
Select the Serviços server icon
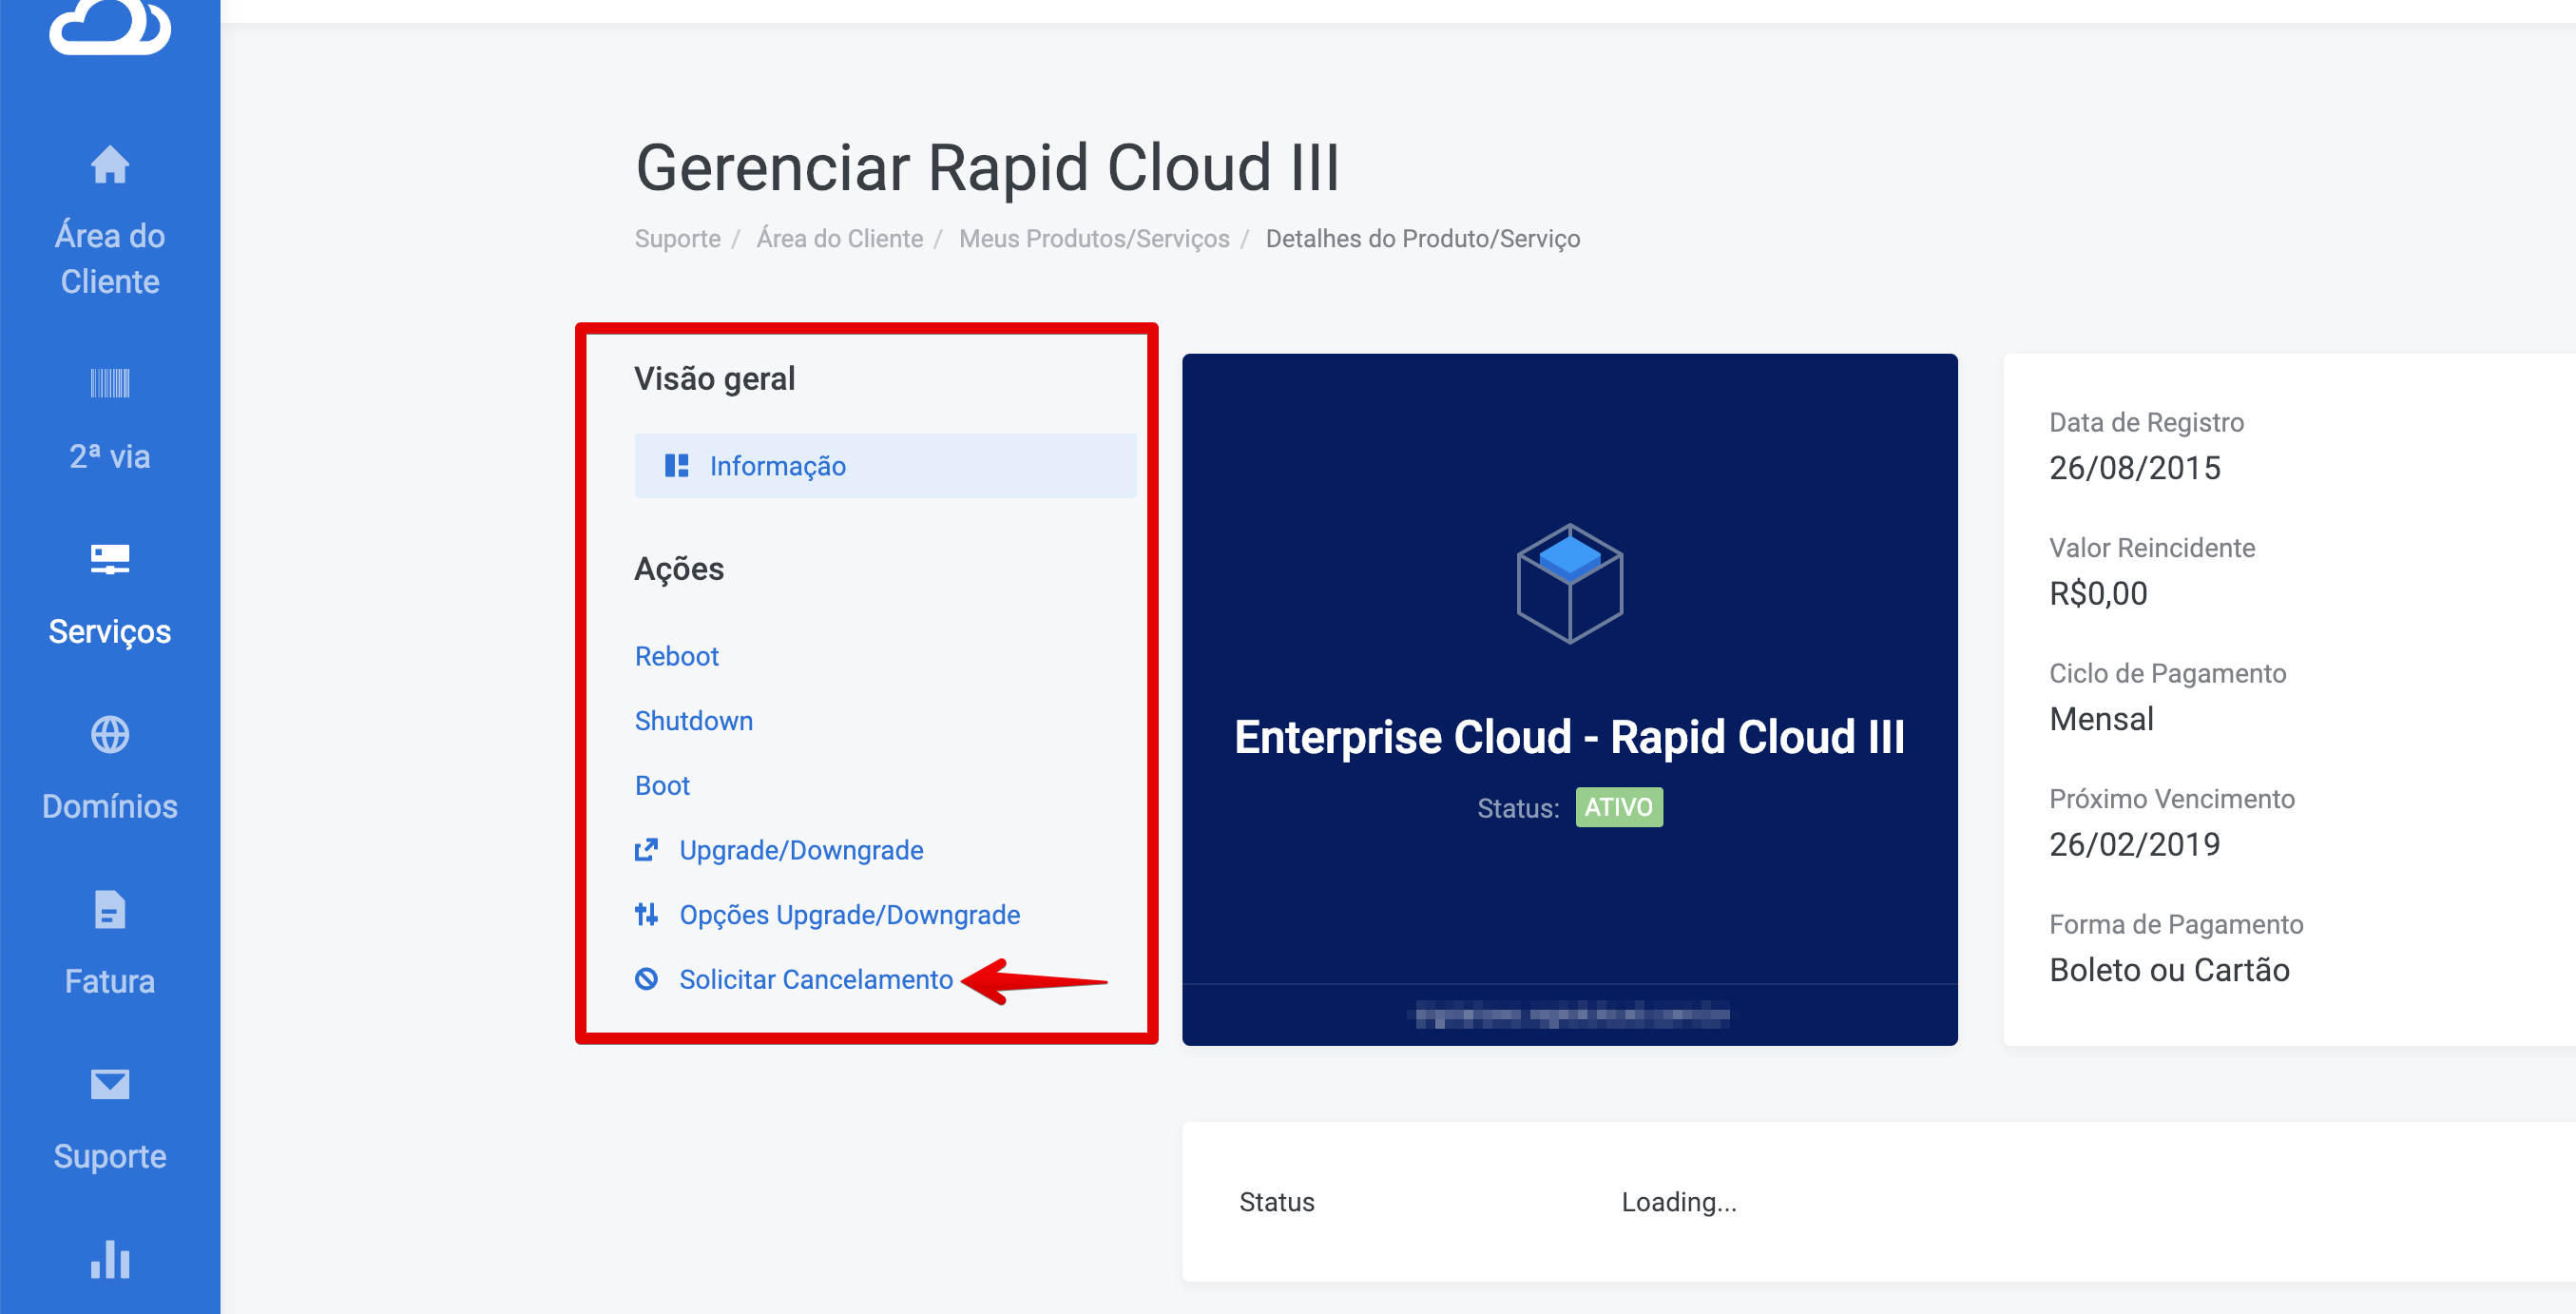tap(109, 558)
